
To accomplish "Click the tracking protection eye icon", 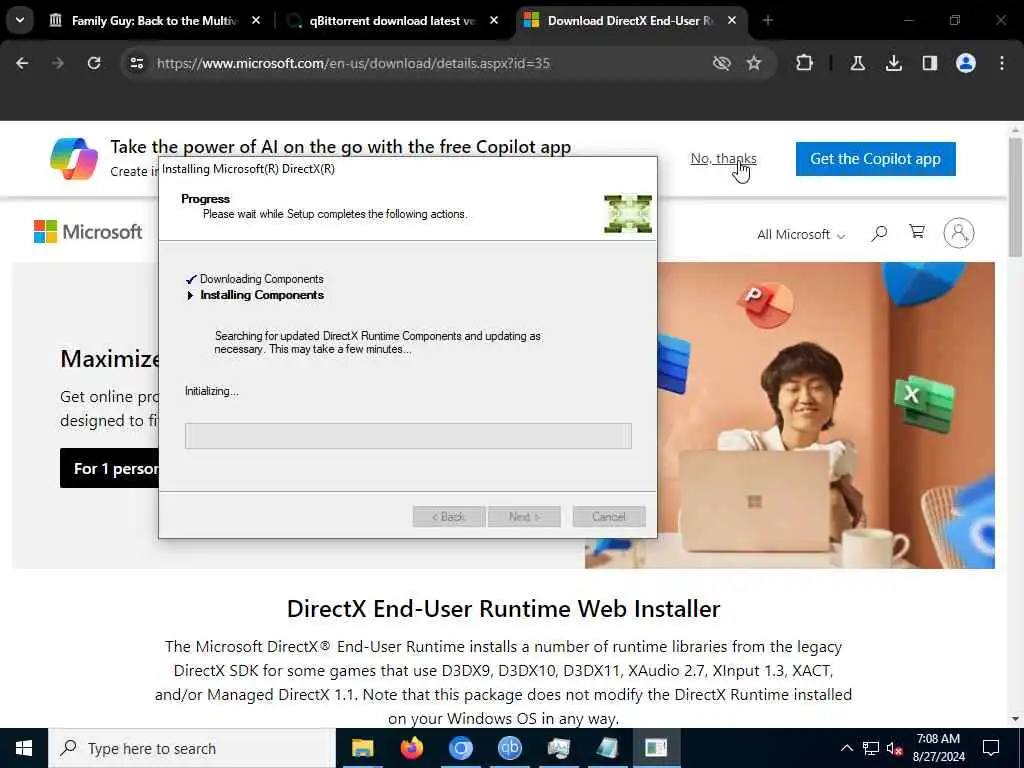I will click(x=721, y=63).
